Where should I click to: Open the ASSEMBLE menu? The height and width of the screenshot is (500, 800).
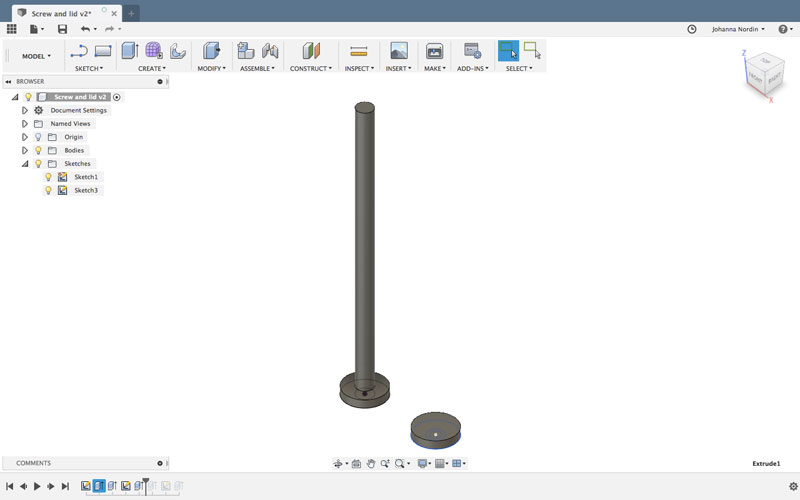coord(257,68)
